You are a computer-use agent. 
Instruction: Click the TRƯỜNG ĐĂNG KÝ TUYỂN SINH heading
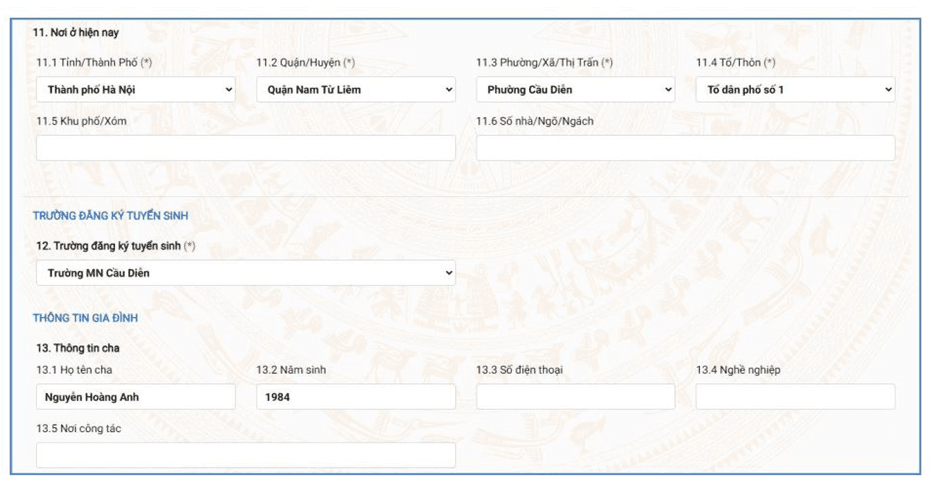pos(111,216)
